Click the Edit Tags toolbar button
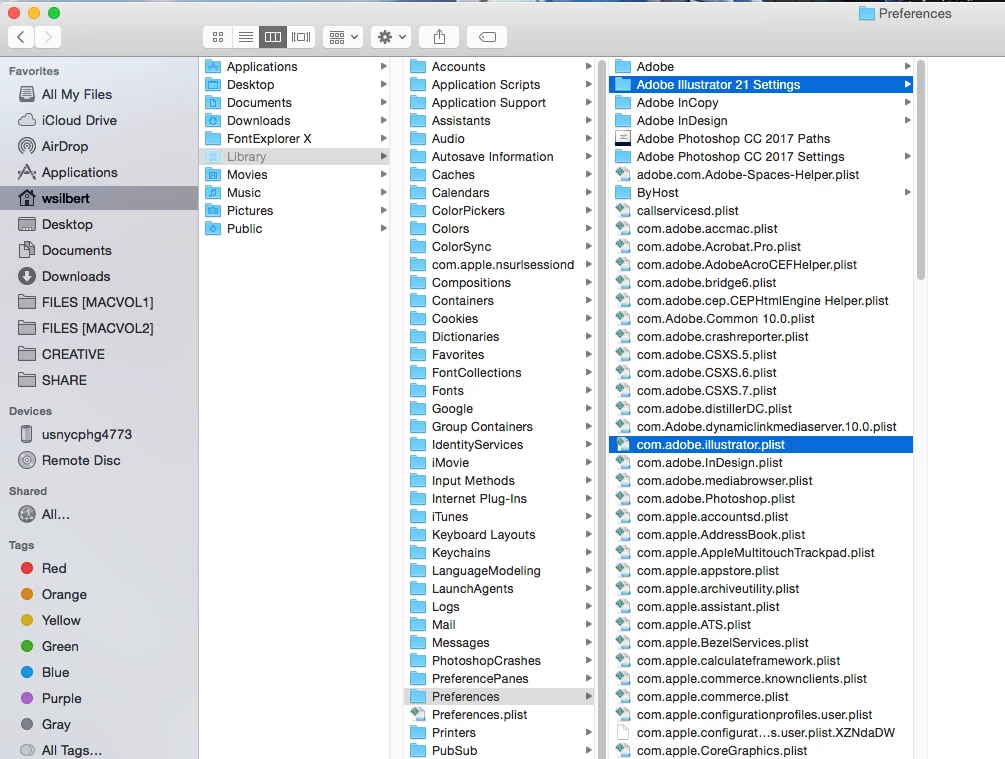 point(487,37)
